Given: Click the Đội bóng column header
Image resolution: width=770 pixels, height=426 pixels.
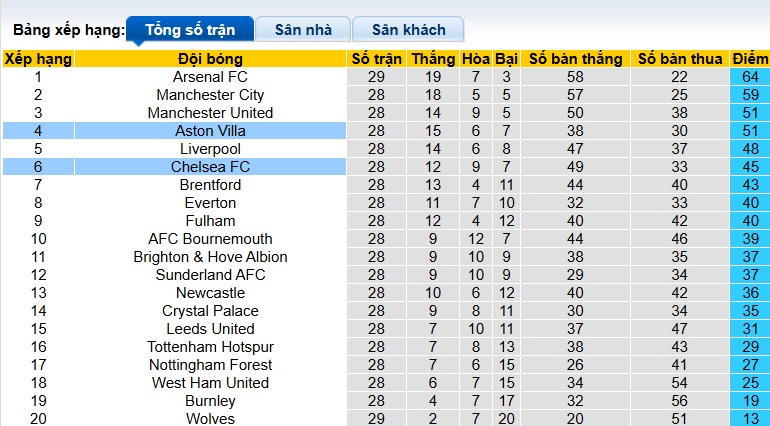Looking at the screenshot, I should (x=210, y=59).
